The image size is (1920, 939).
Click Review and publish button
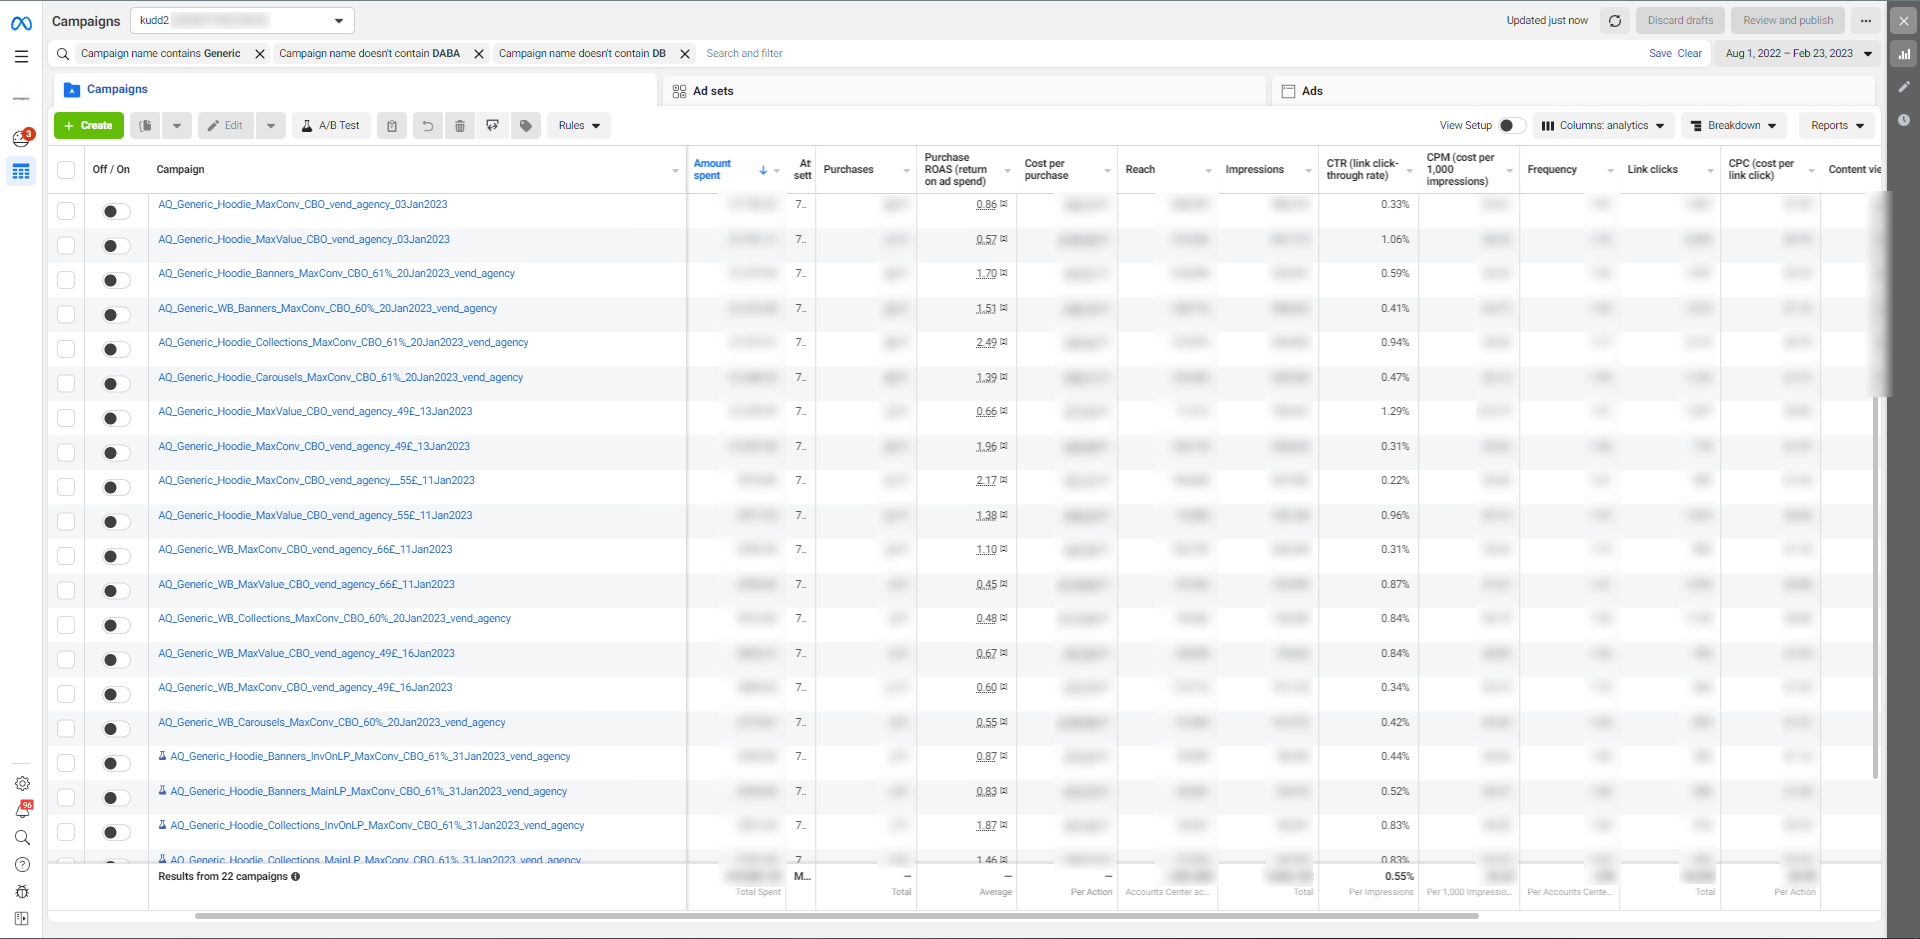[x=1788, y=21]
